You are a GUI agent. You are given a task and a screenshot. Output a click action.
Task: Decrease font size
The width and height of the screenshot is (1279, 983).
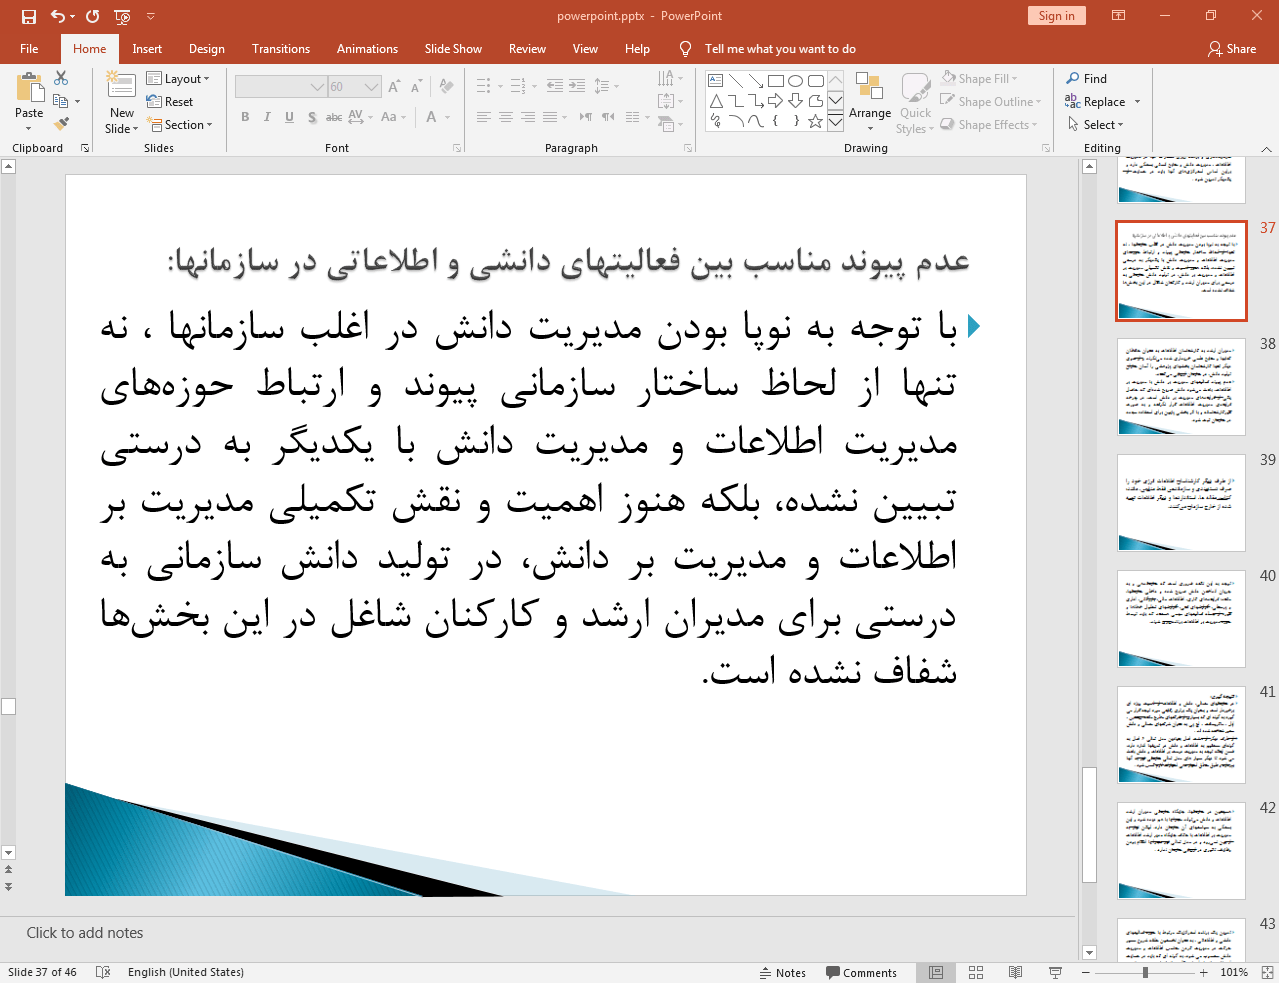(x=416, y=87)
